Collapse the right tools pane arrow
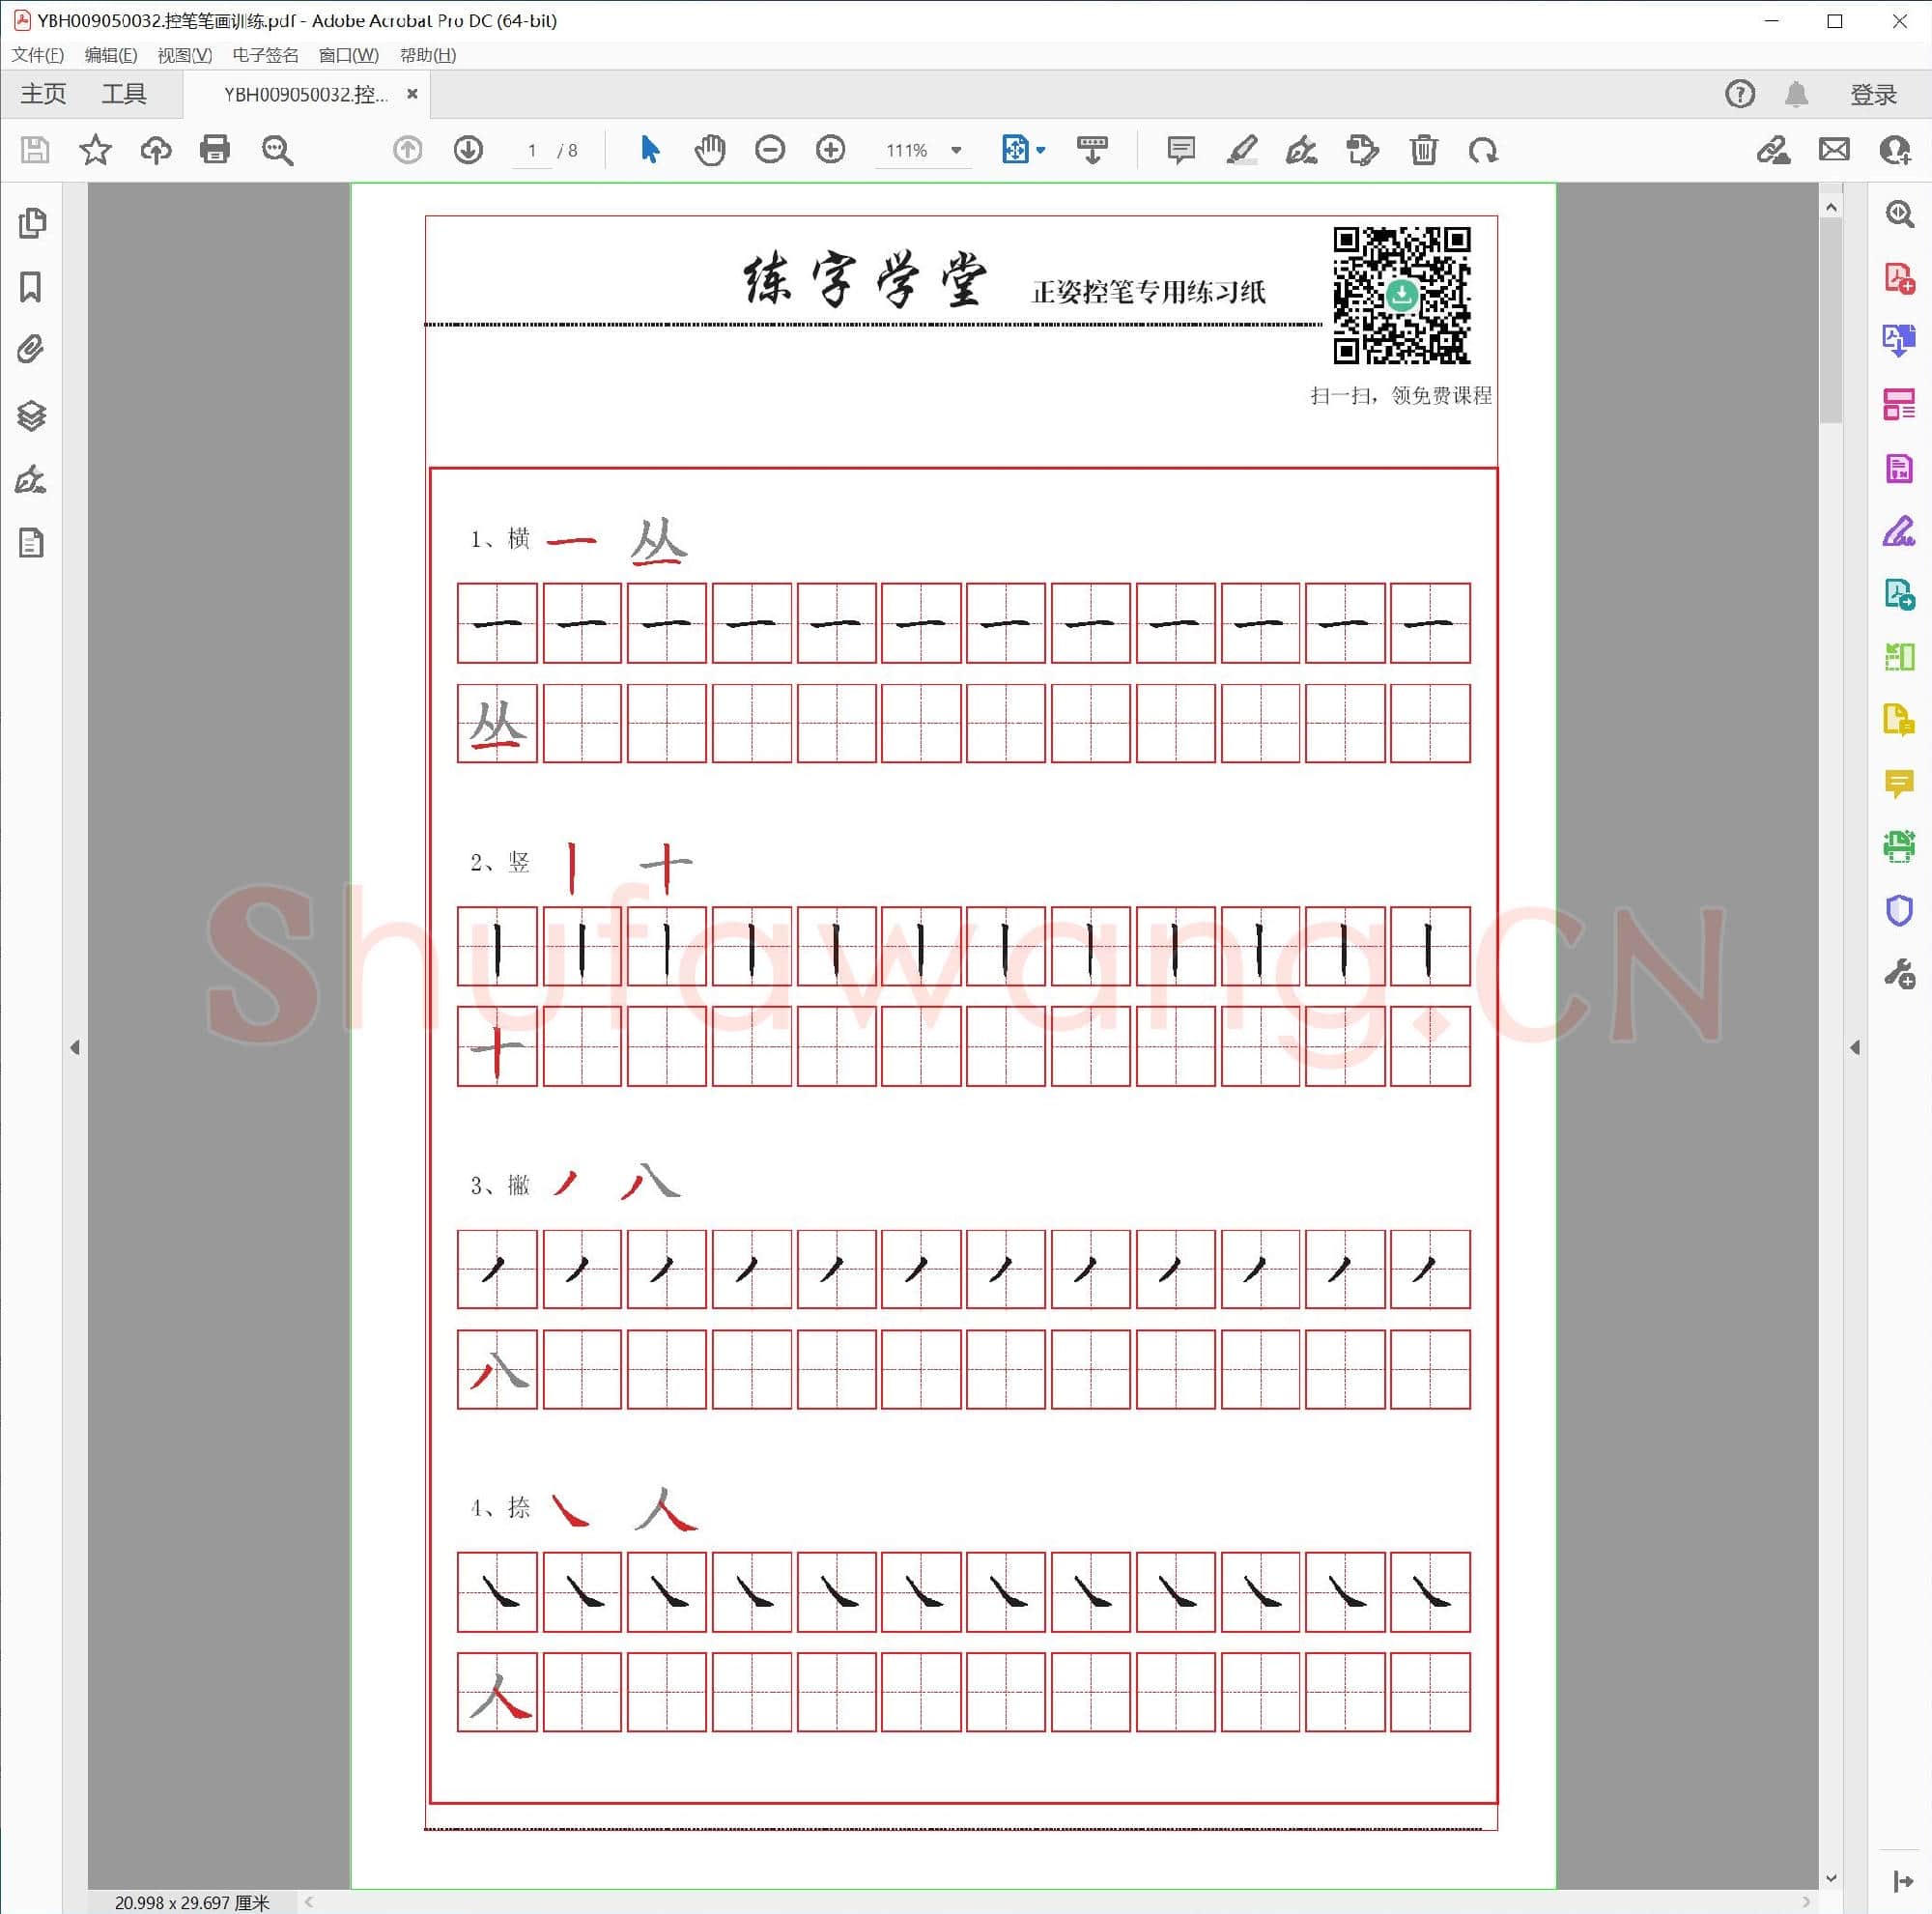This screenshot has width=1932, height=1914. tap(1855, 1047)
